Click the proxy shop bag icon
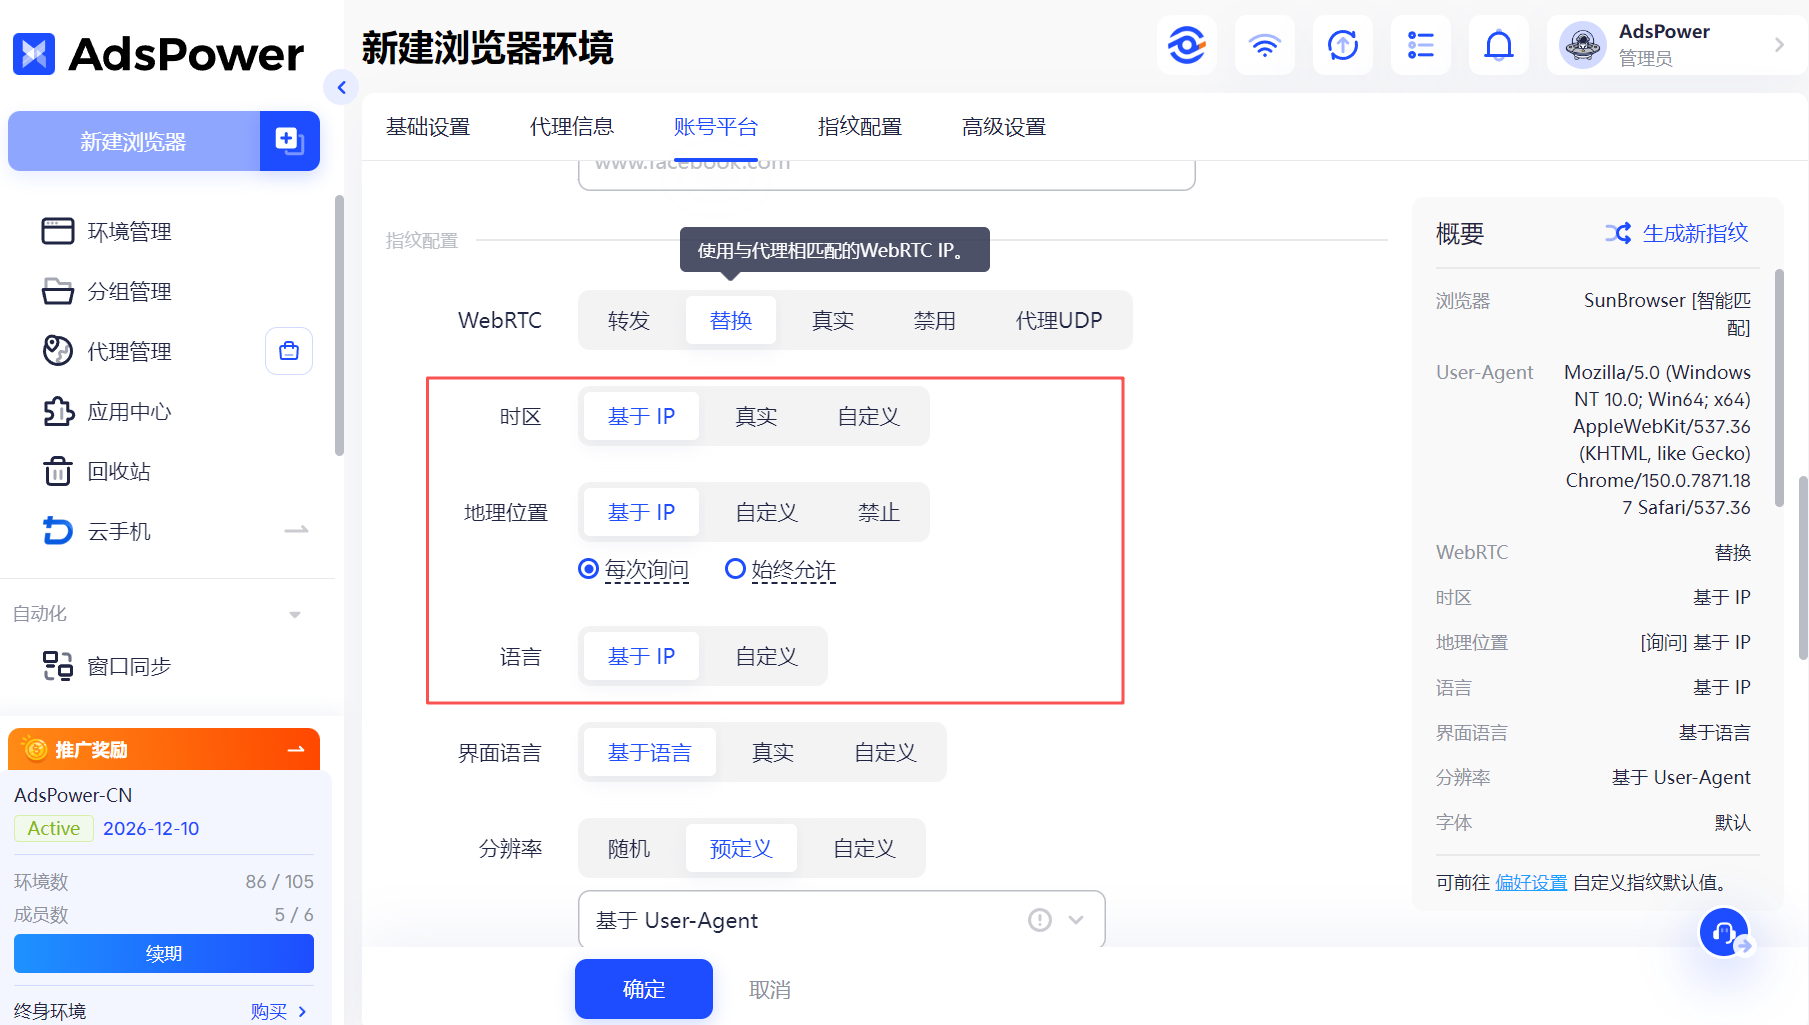This screenshot has width=1809, height=1025. [289, 351]
